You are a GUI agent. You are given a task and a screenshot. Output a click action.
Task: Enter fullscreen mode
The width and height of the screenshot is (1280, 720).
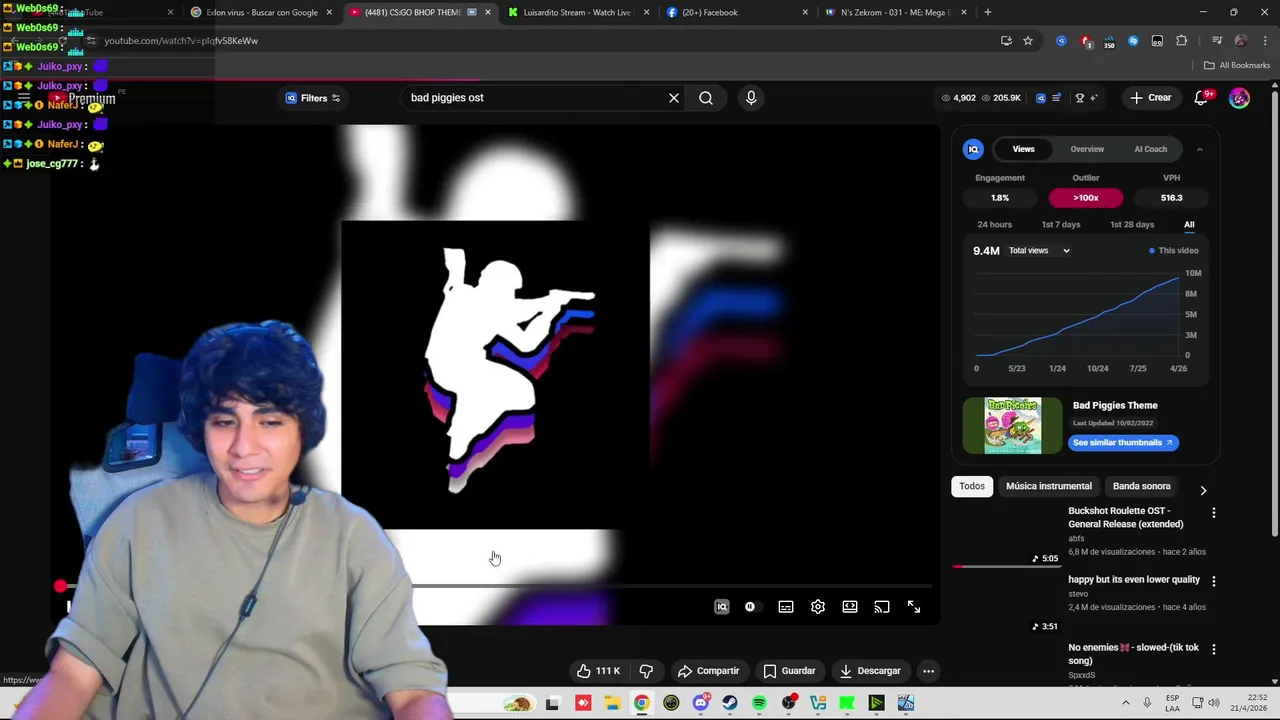[x=914, y=607]
